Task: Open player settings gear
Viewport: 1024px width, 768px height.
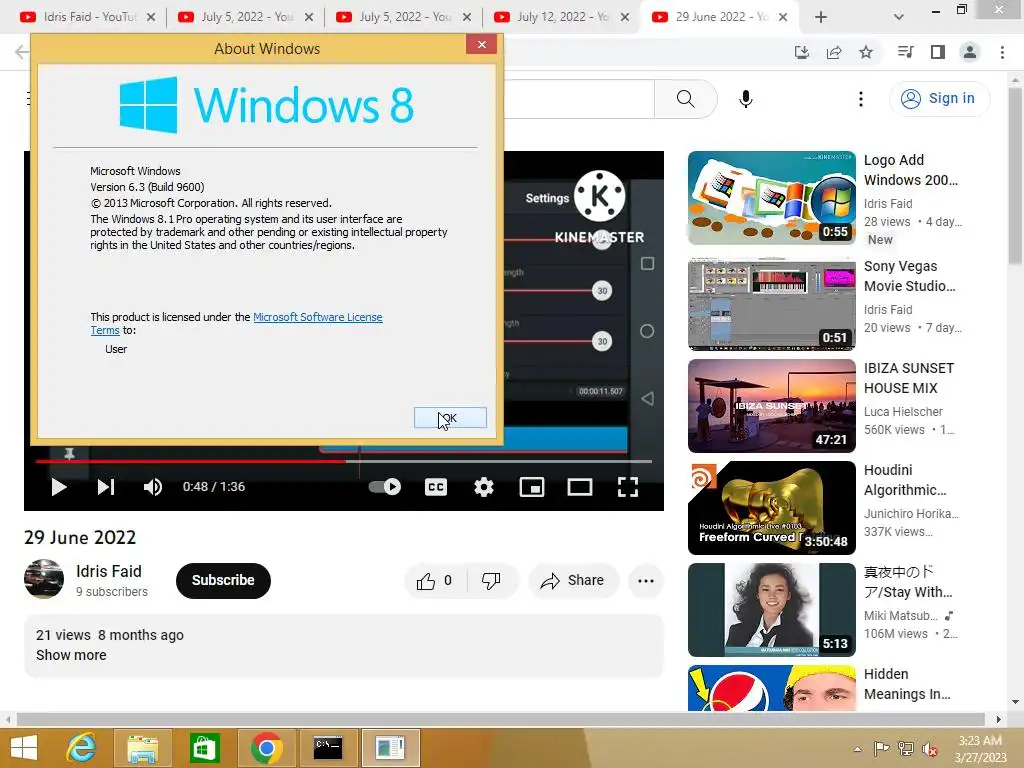Action: (x=484, y=487)
